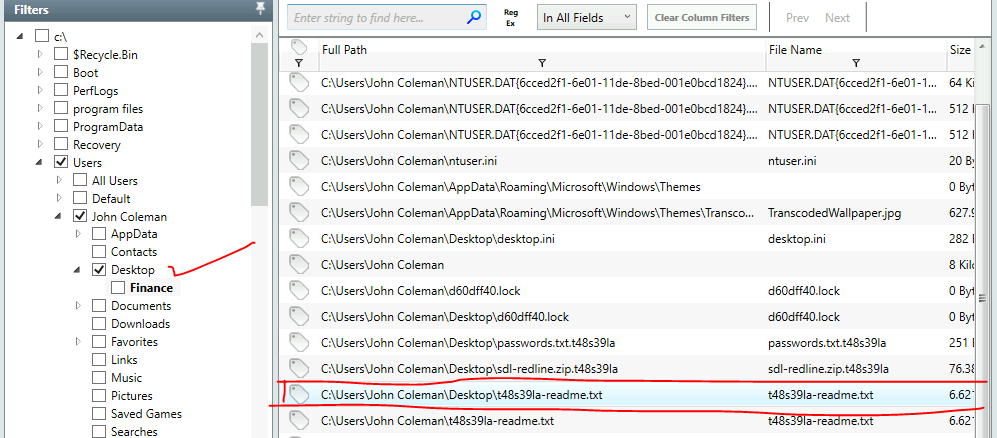This screenshot has width=997, height=438.
Task: Click tag icon for desktop.ini row
Action: click(x=298, y=238)
